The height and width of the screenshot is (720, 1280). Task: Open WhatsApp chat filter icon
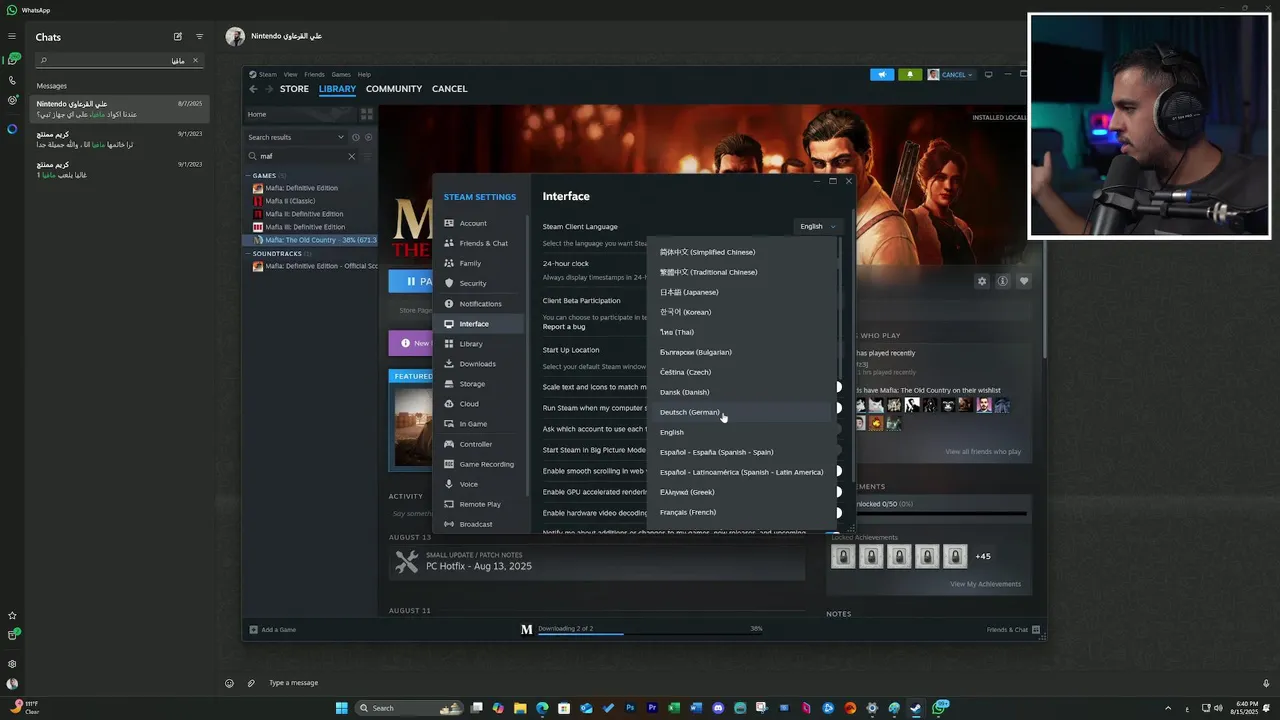tap(199, 37)
